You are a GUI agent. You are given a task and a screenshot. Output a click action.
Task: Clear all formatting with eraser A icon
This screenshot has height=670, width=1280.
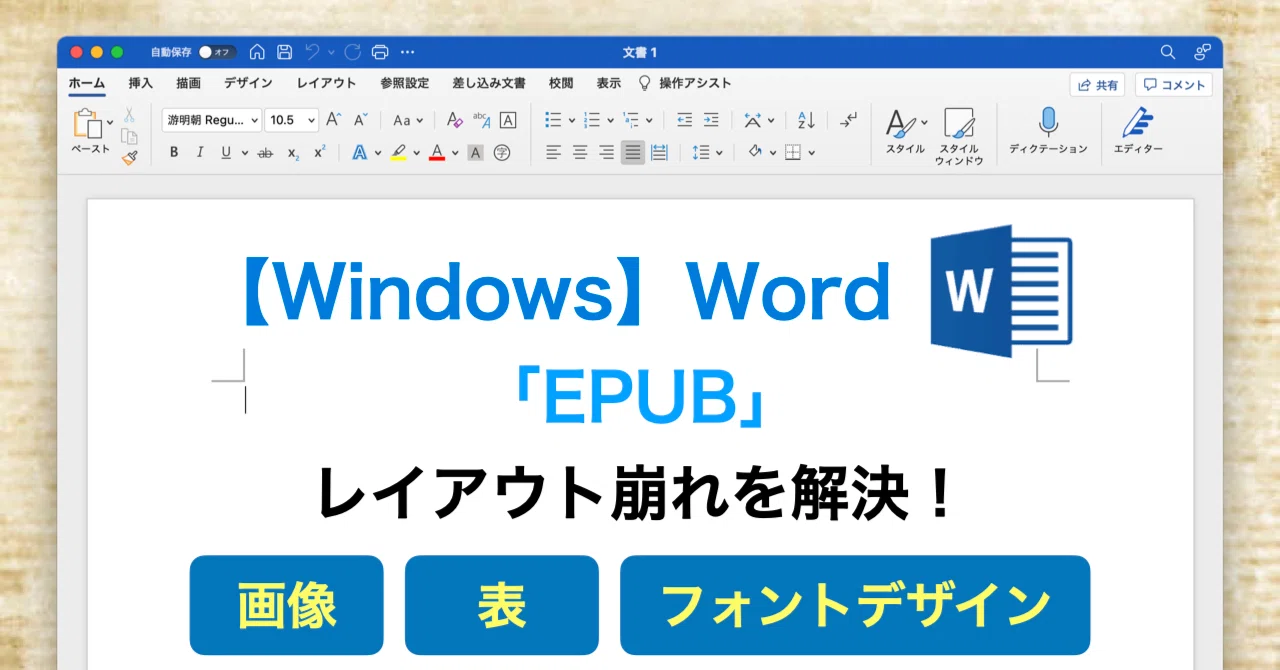[x=455, y=120]
